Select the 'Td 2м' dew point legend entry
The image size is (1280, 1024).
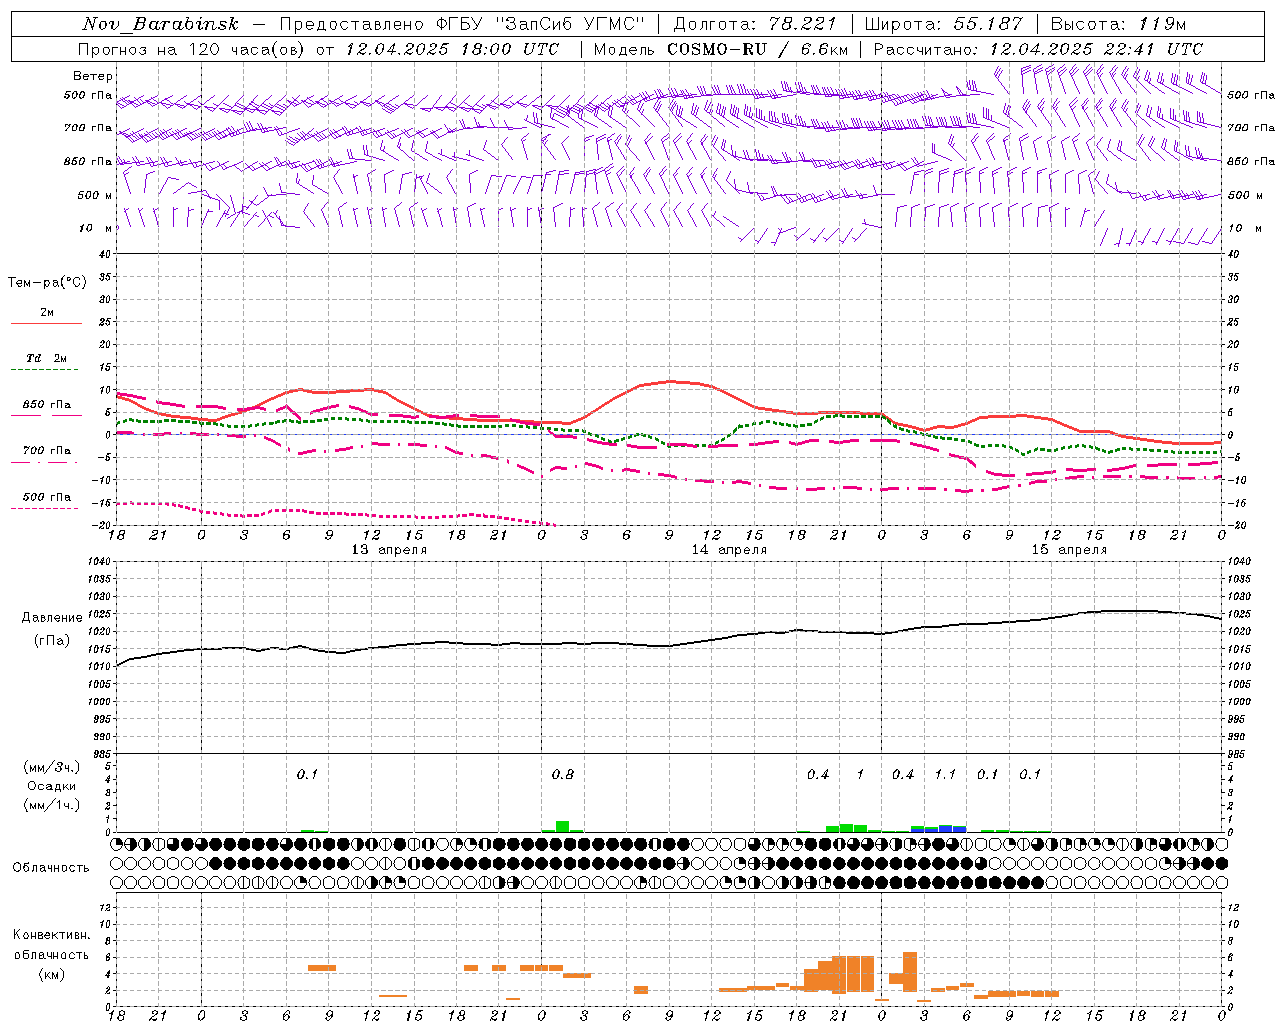click(47, 358)
